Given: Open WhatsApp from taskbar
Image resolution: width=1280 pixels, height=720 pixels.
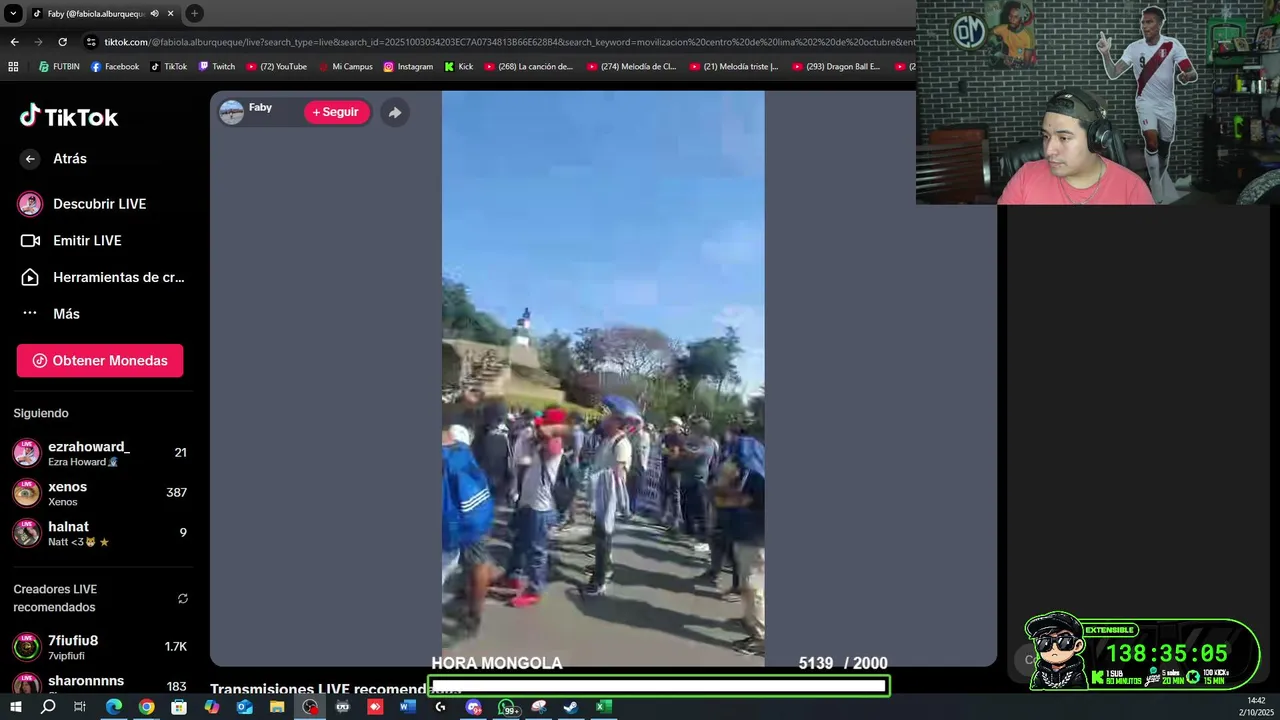Looking at the screenshot, I should pyautogui.click(x=507, y=706).
